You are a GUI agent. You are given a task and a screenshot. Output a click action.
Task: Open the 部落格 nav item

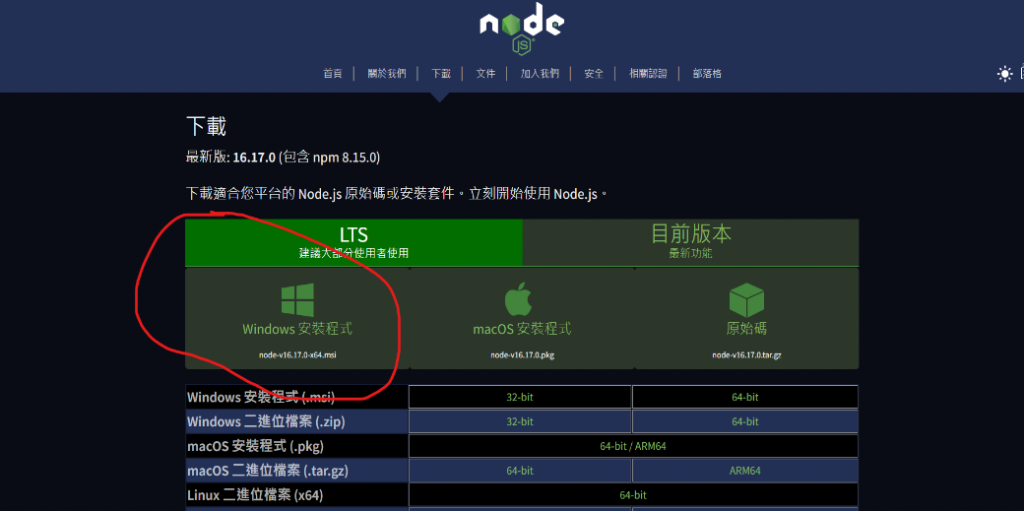click(707, 74)
